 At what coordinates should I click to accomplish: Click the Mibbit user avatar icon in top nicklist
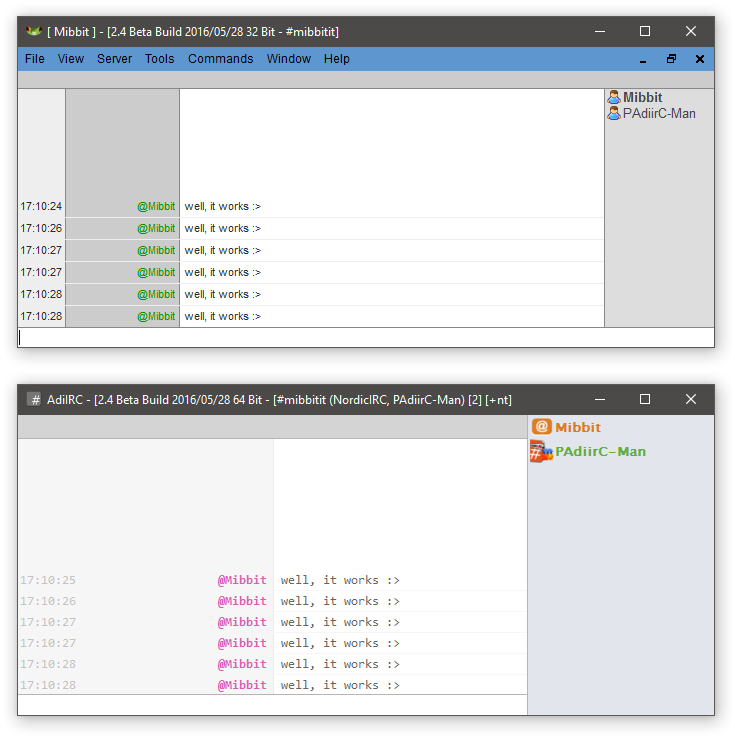[613, 97]
